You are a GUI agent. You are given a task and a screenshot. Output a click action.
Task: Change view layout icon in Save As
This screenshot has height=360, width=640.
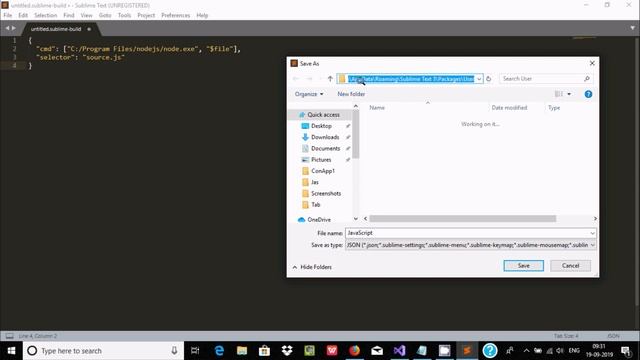click(x=558, y=94)
